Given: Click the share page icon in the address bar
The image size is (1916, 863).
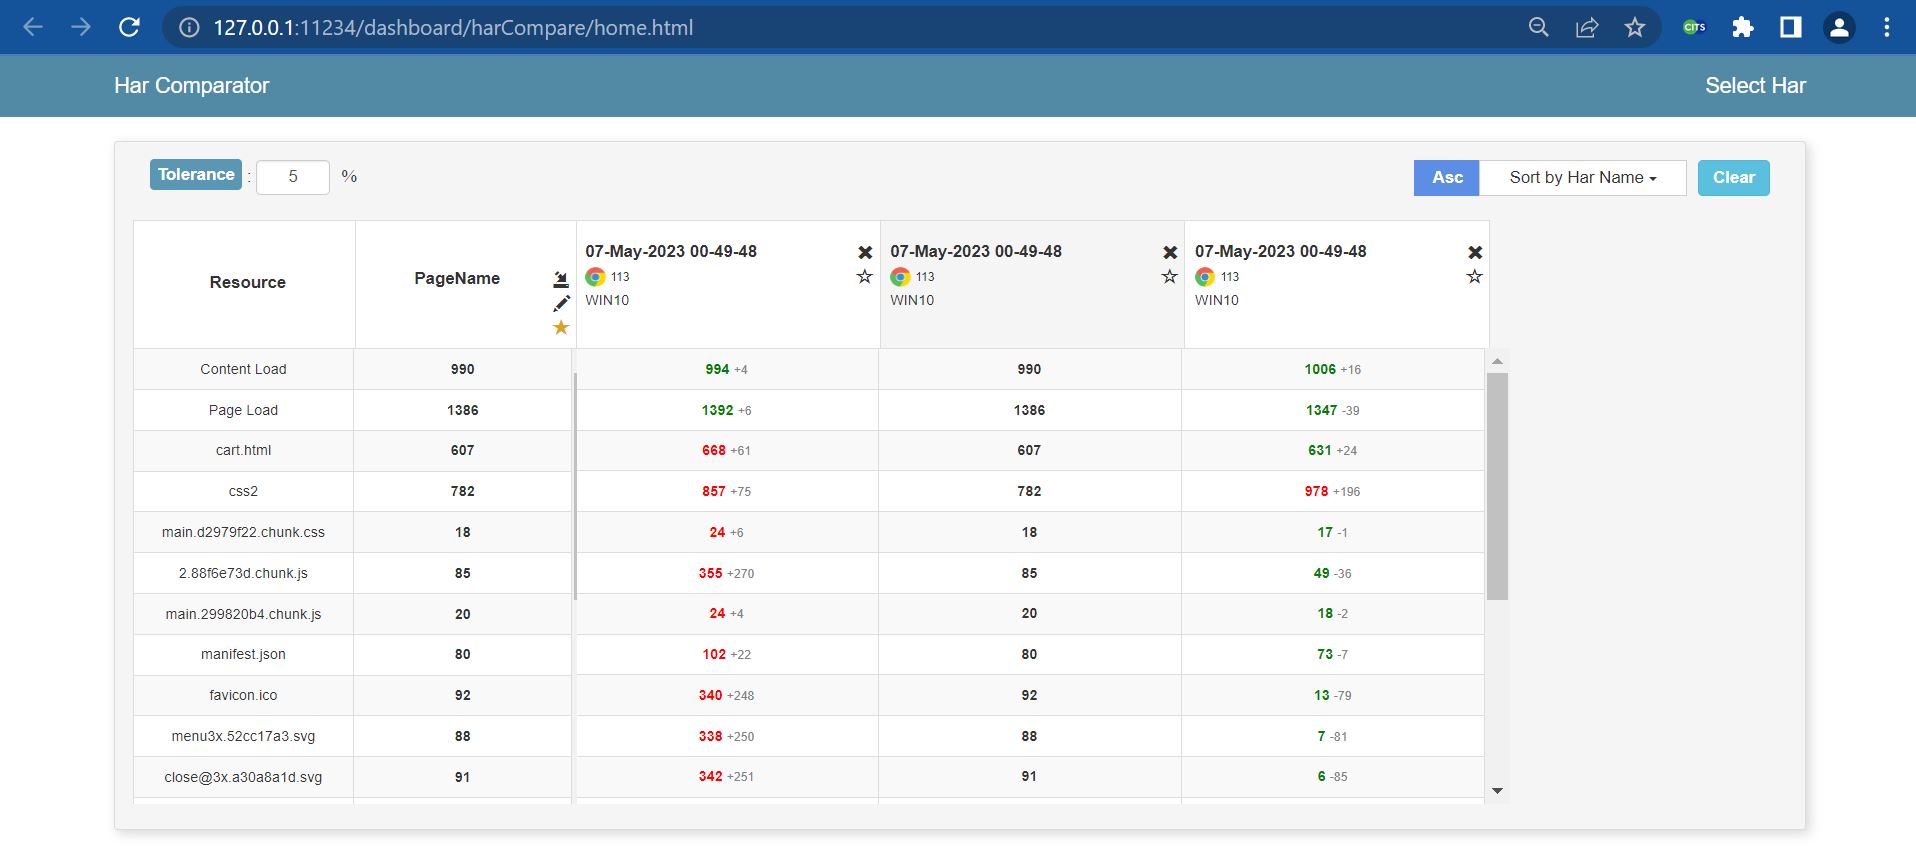Looking at the screenshot, I should pos(1587,27).
